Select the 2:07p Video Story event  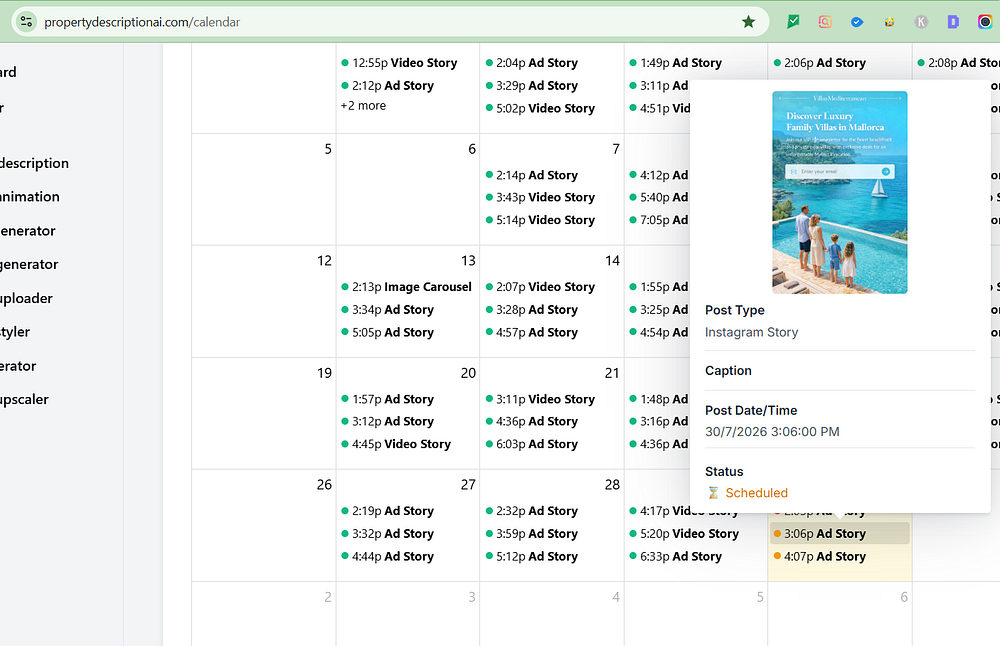click(540, 287)
